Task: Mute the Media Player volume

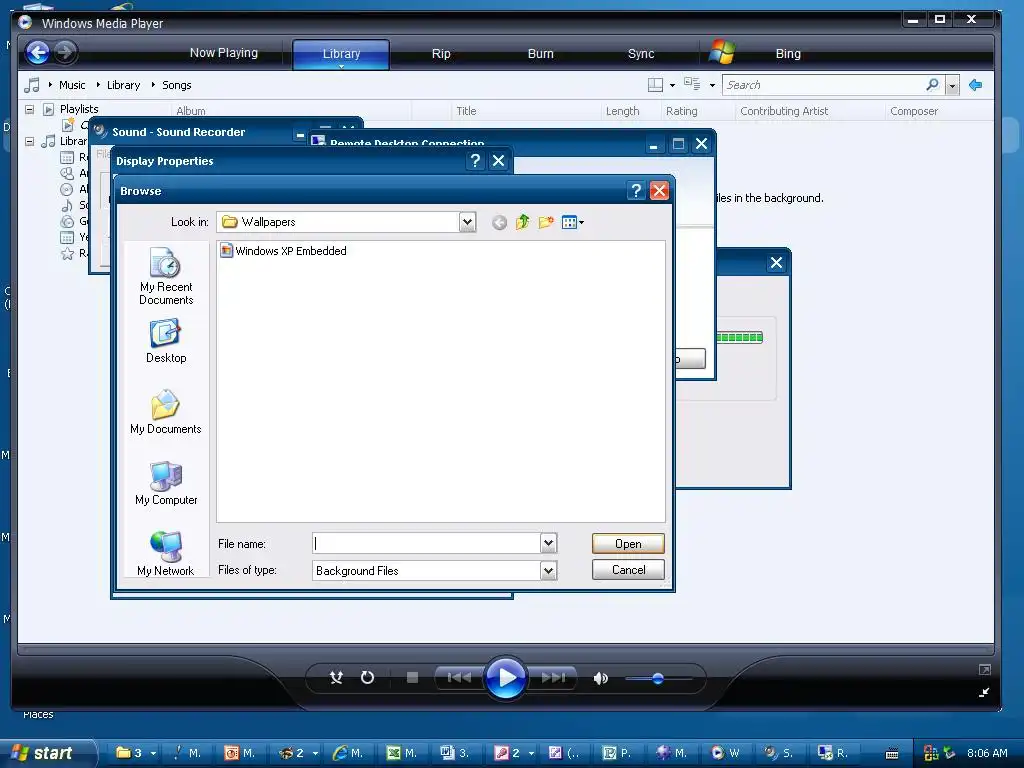Action: (x=601, y=679)
